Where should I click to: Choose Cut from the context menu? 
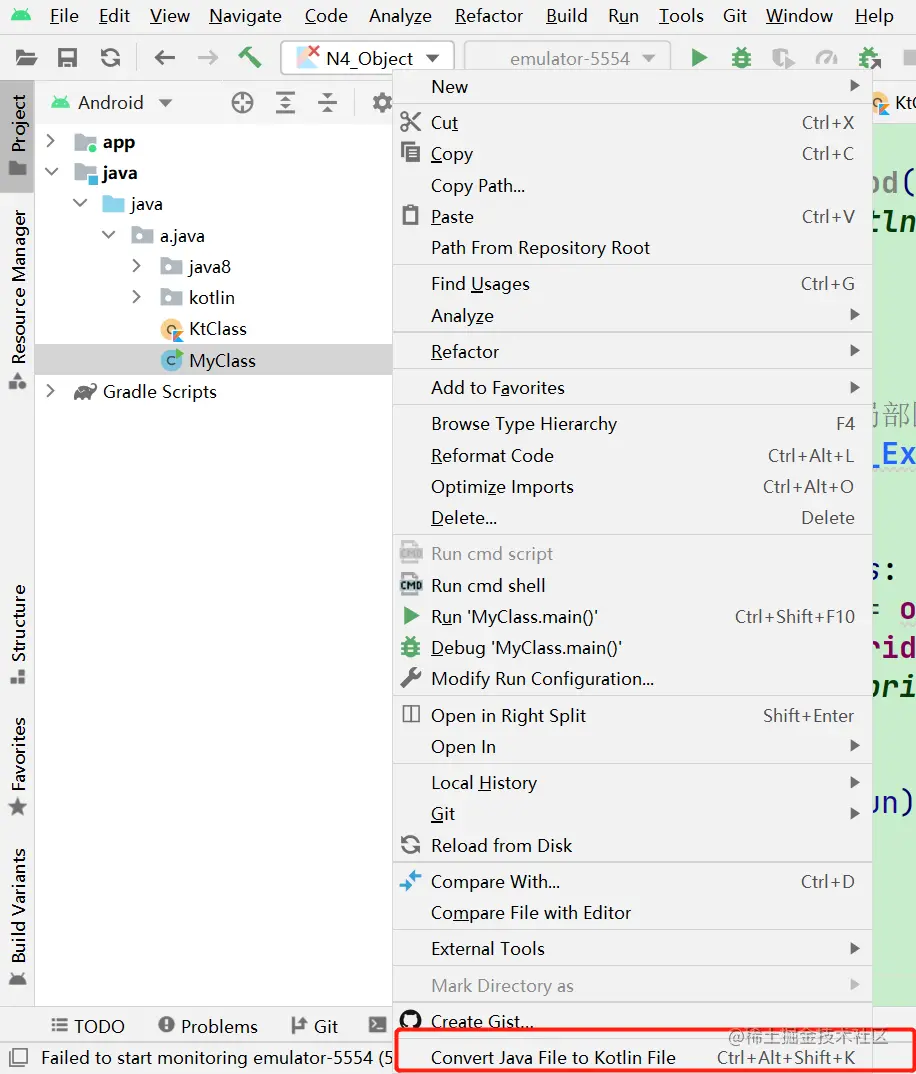[632, 123]
